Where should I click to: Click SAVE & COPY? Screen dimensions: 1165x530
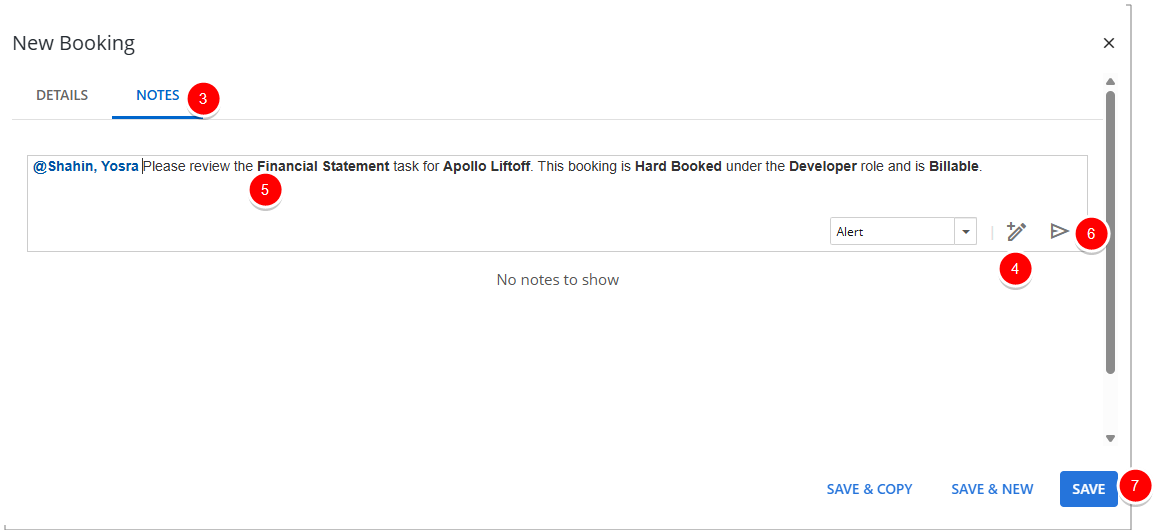(869, 489)
